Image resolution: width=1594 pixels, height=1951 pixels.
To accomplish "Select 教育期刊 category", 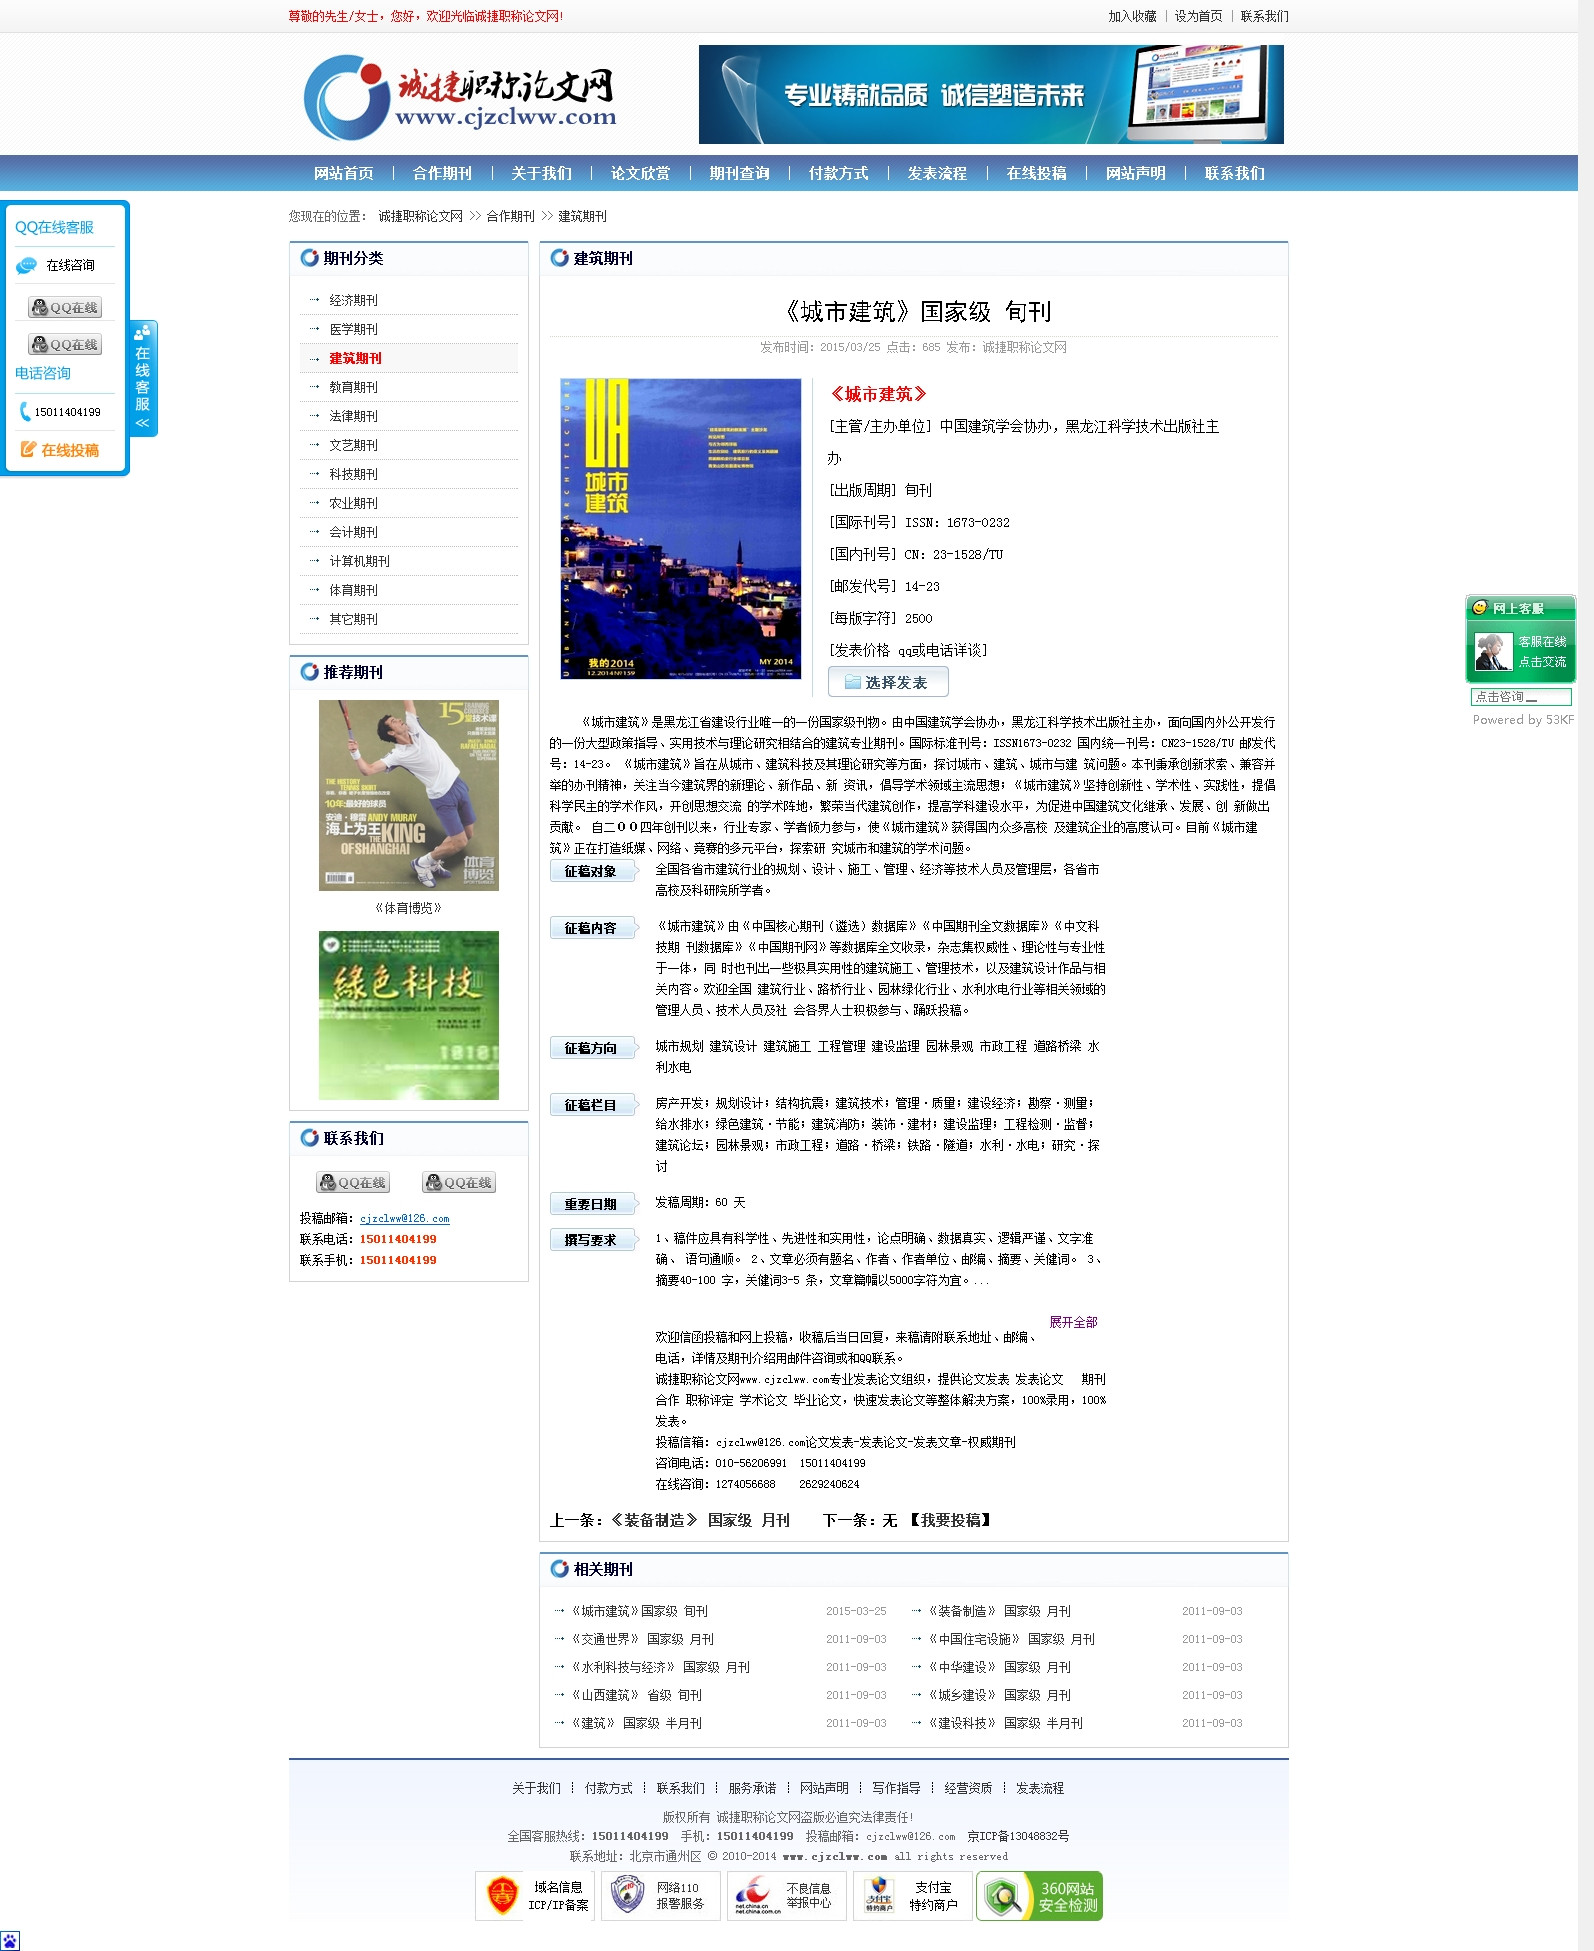I will click(x=353, y=387).
